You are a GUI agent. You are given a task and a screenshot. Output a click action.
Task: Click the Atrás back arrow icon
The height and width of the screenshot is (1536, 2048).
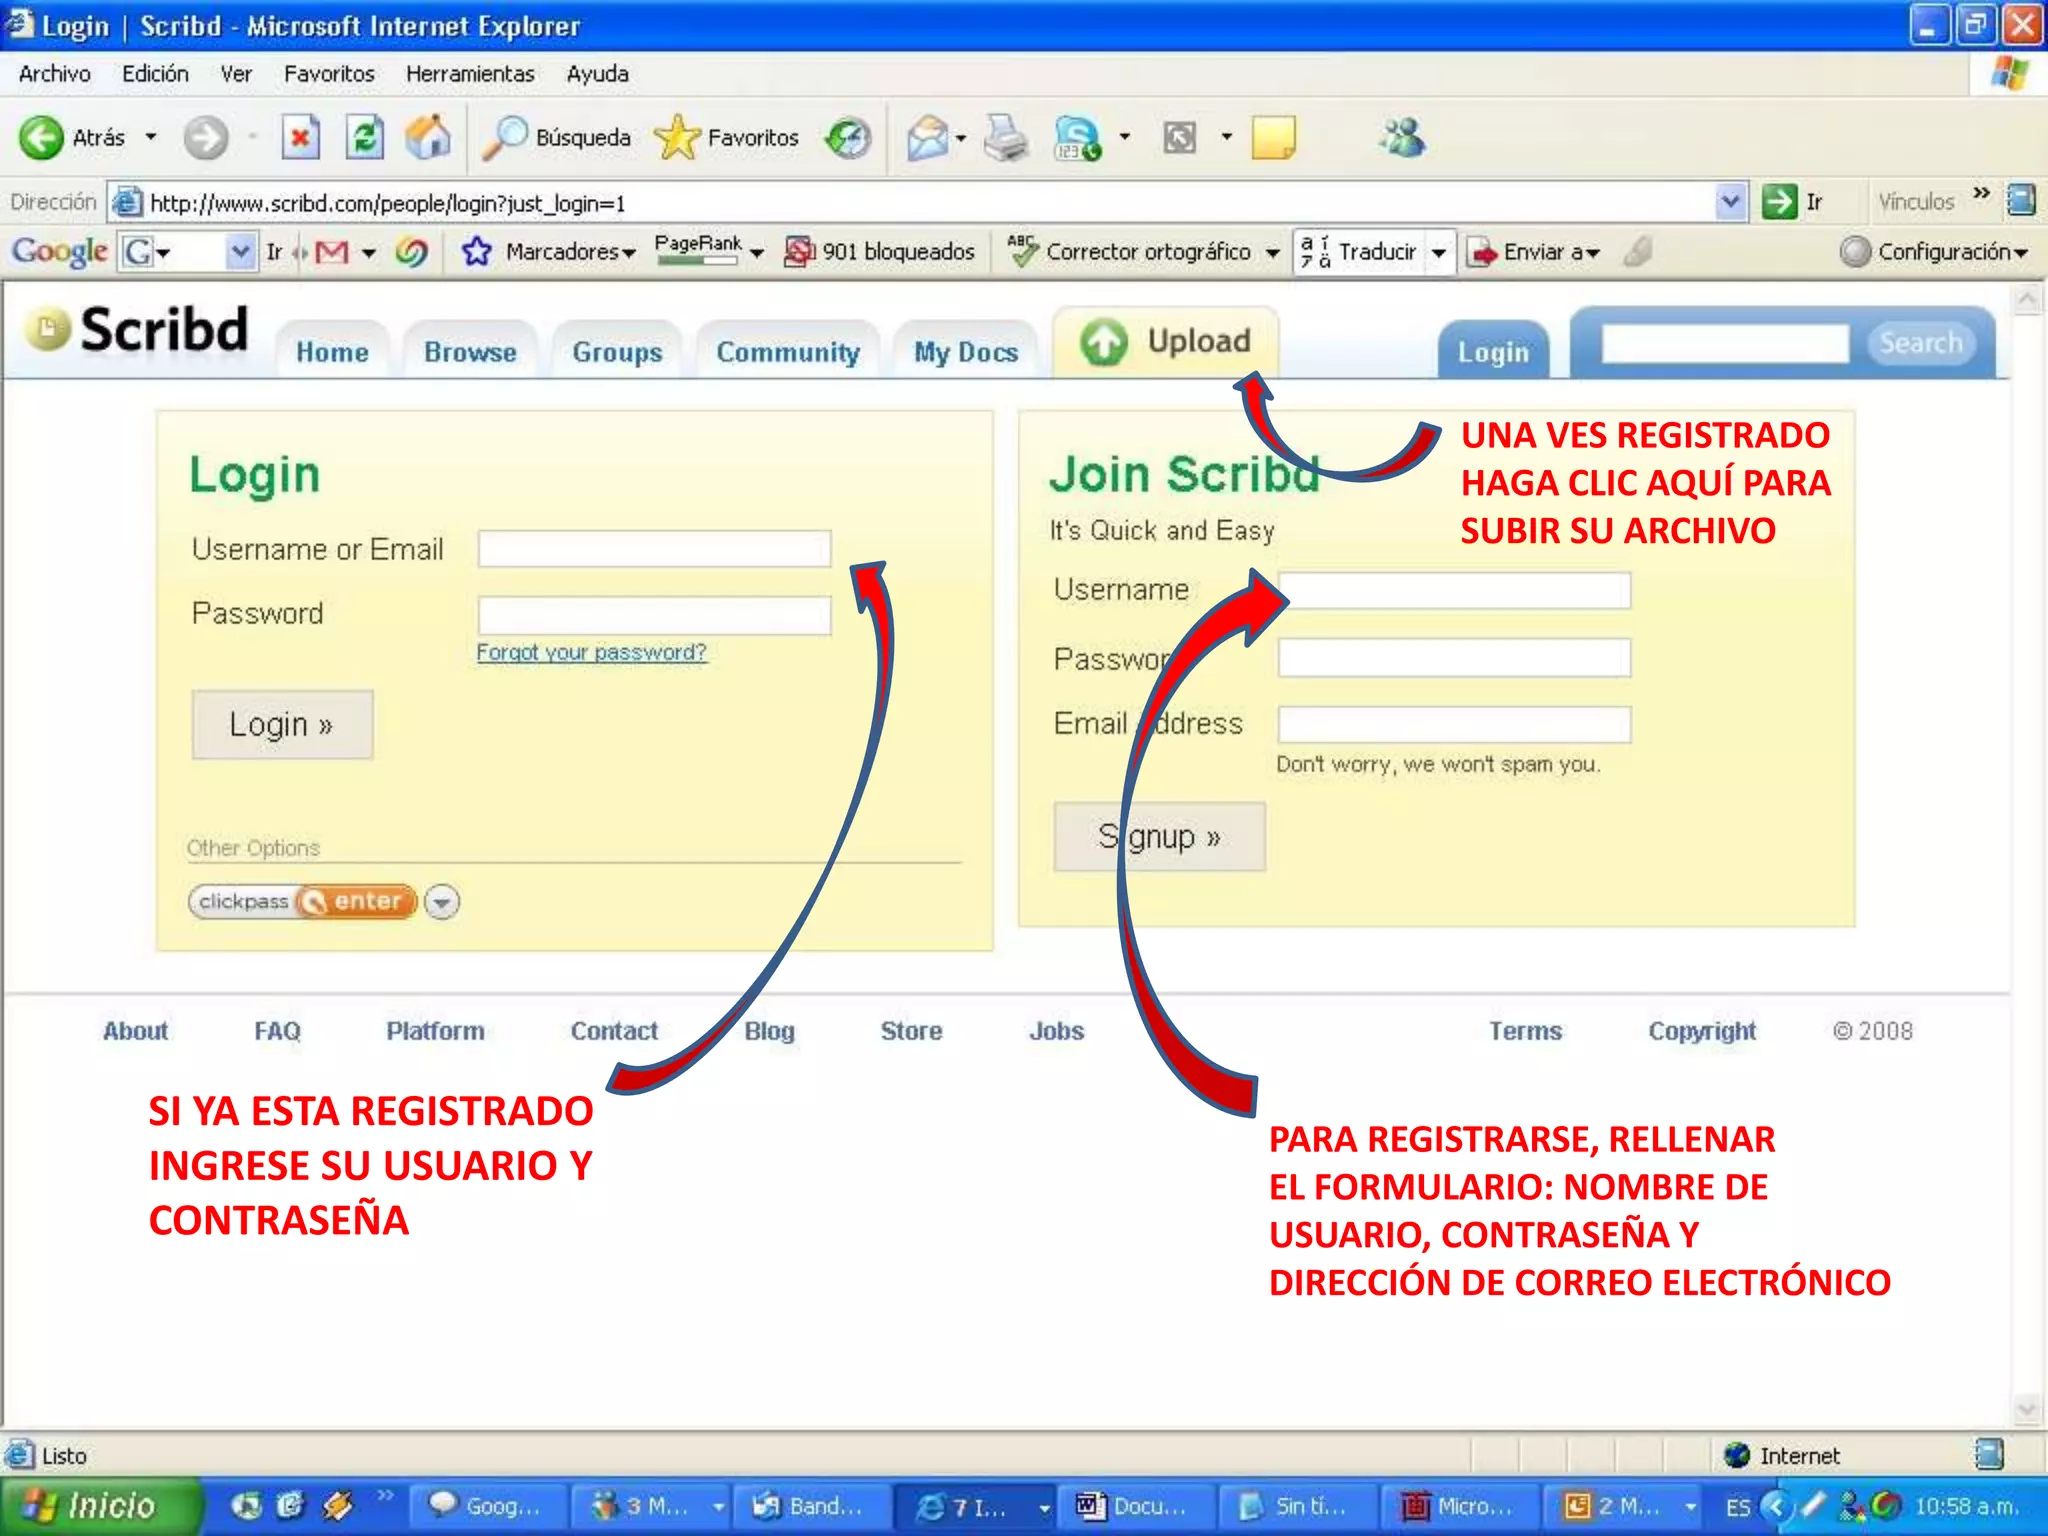tap(41, 138)
